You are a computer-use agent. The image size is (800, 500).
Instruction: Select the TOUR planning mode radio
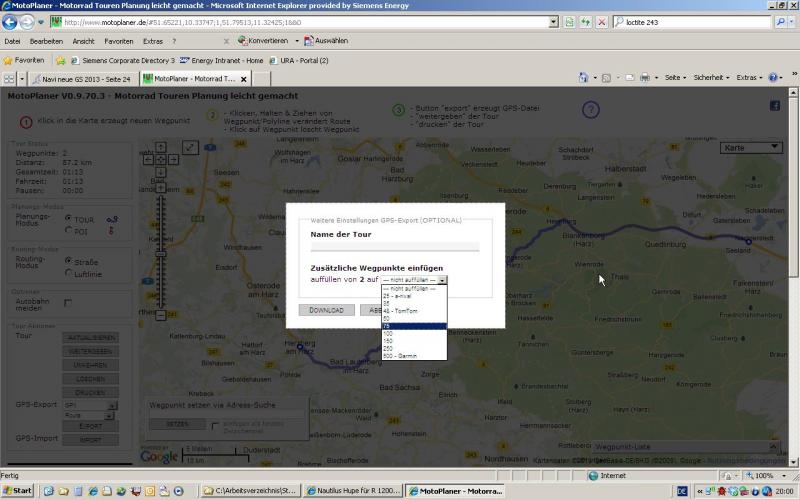coord(68,218)
